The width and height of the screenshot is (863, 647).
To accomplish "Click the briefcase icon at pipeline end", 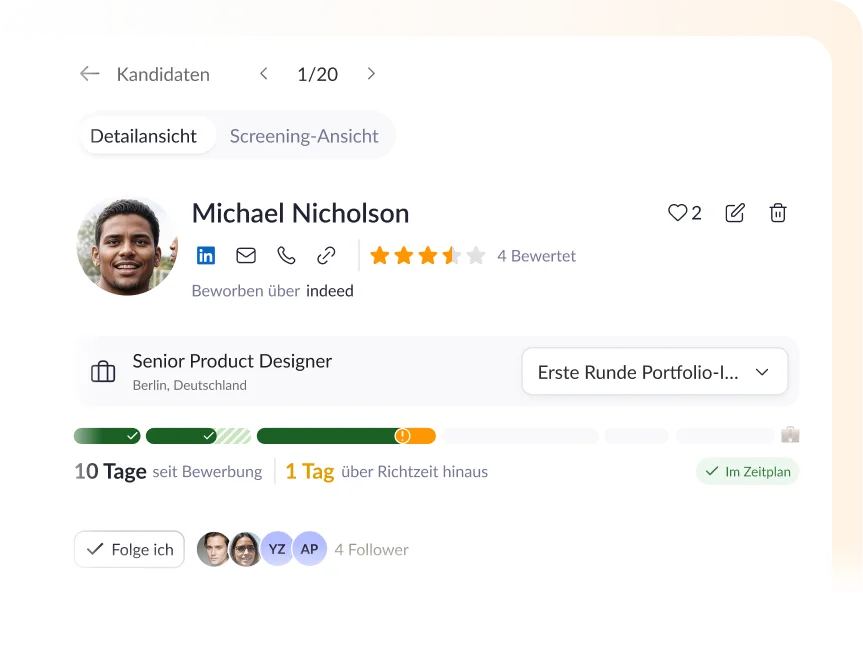I will pyautogui.click(x=790, y=435).
